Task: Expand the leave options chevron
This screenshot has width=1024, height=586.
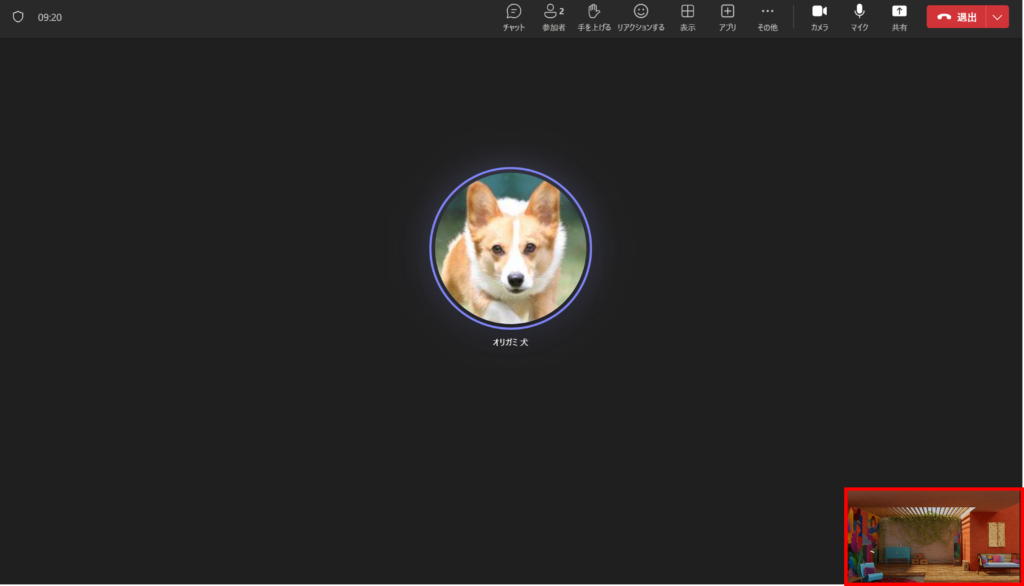Action: 997,17
